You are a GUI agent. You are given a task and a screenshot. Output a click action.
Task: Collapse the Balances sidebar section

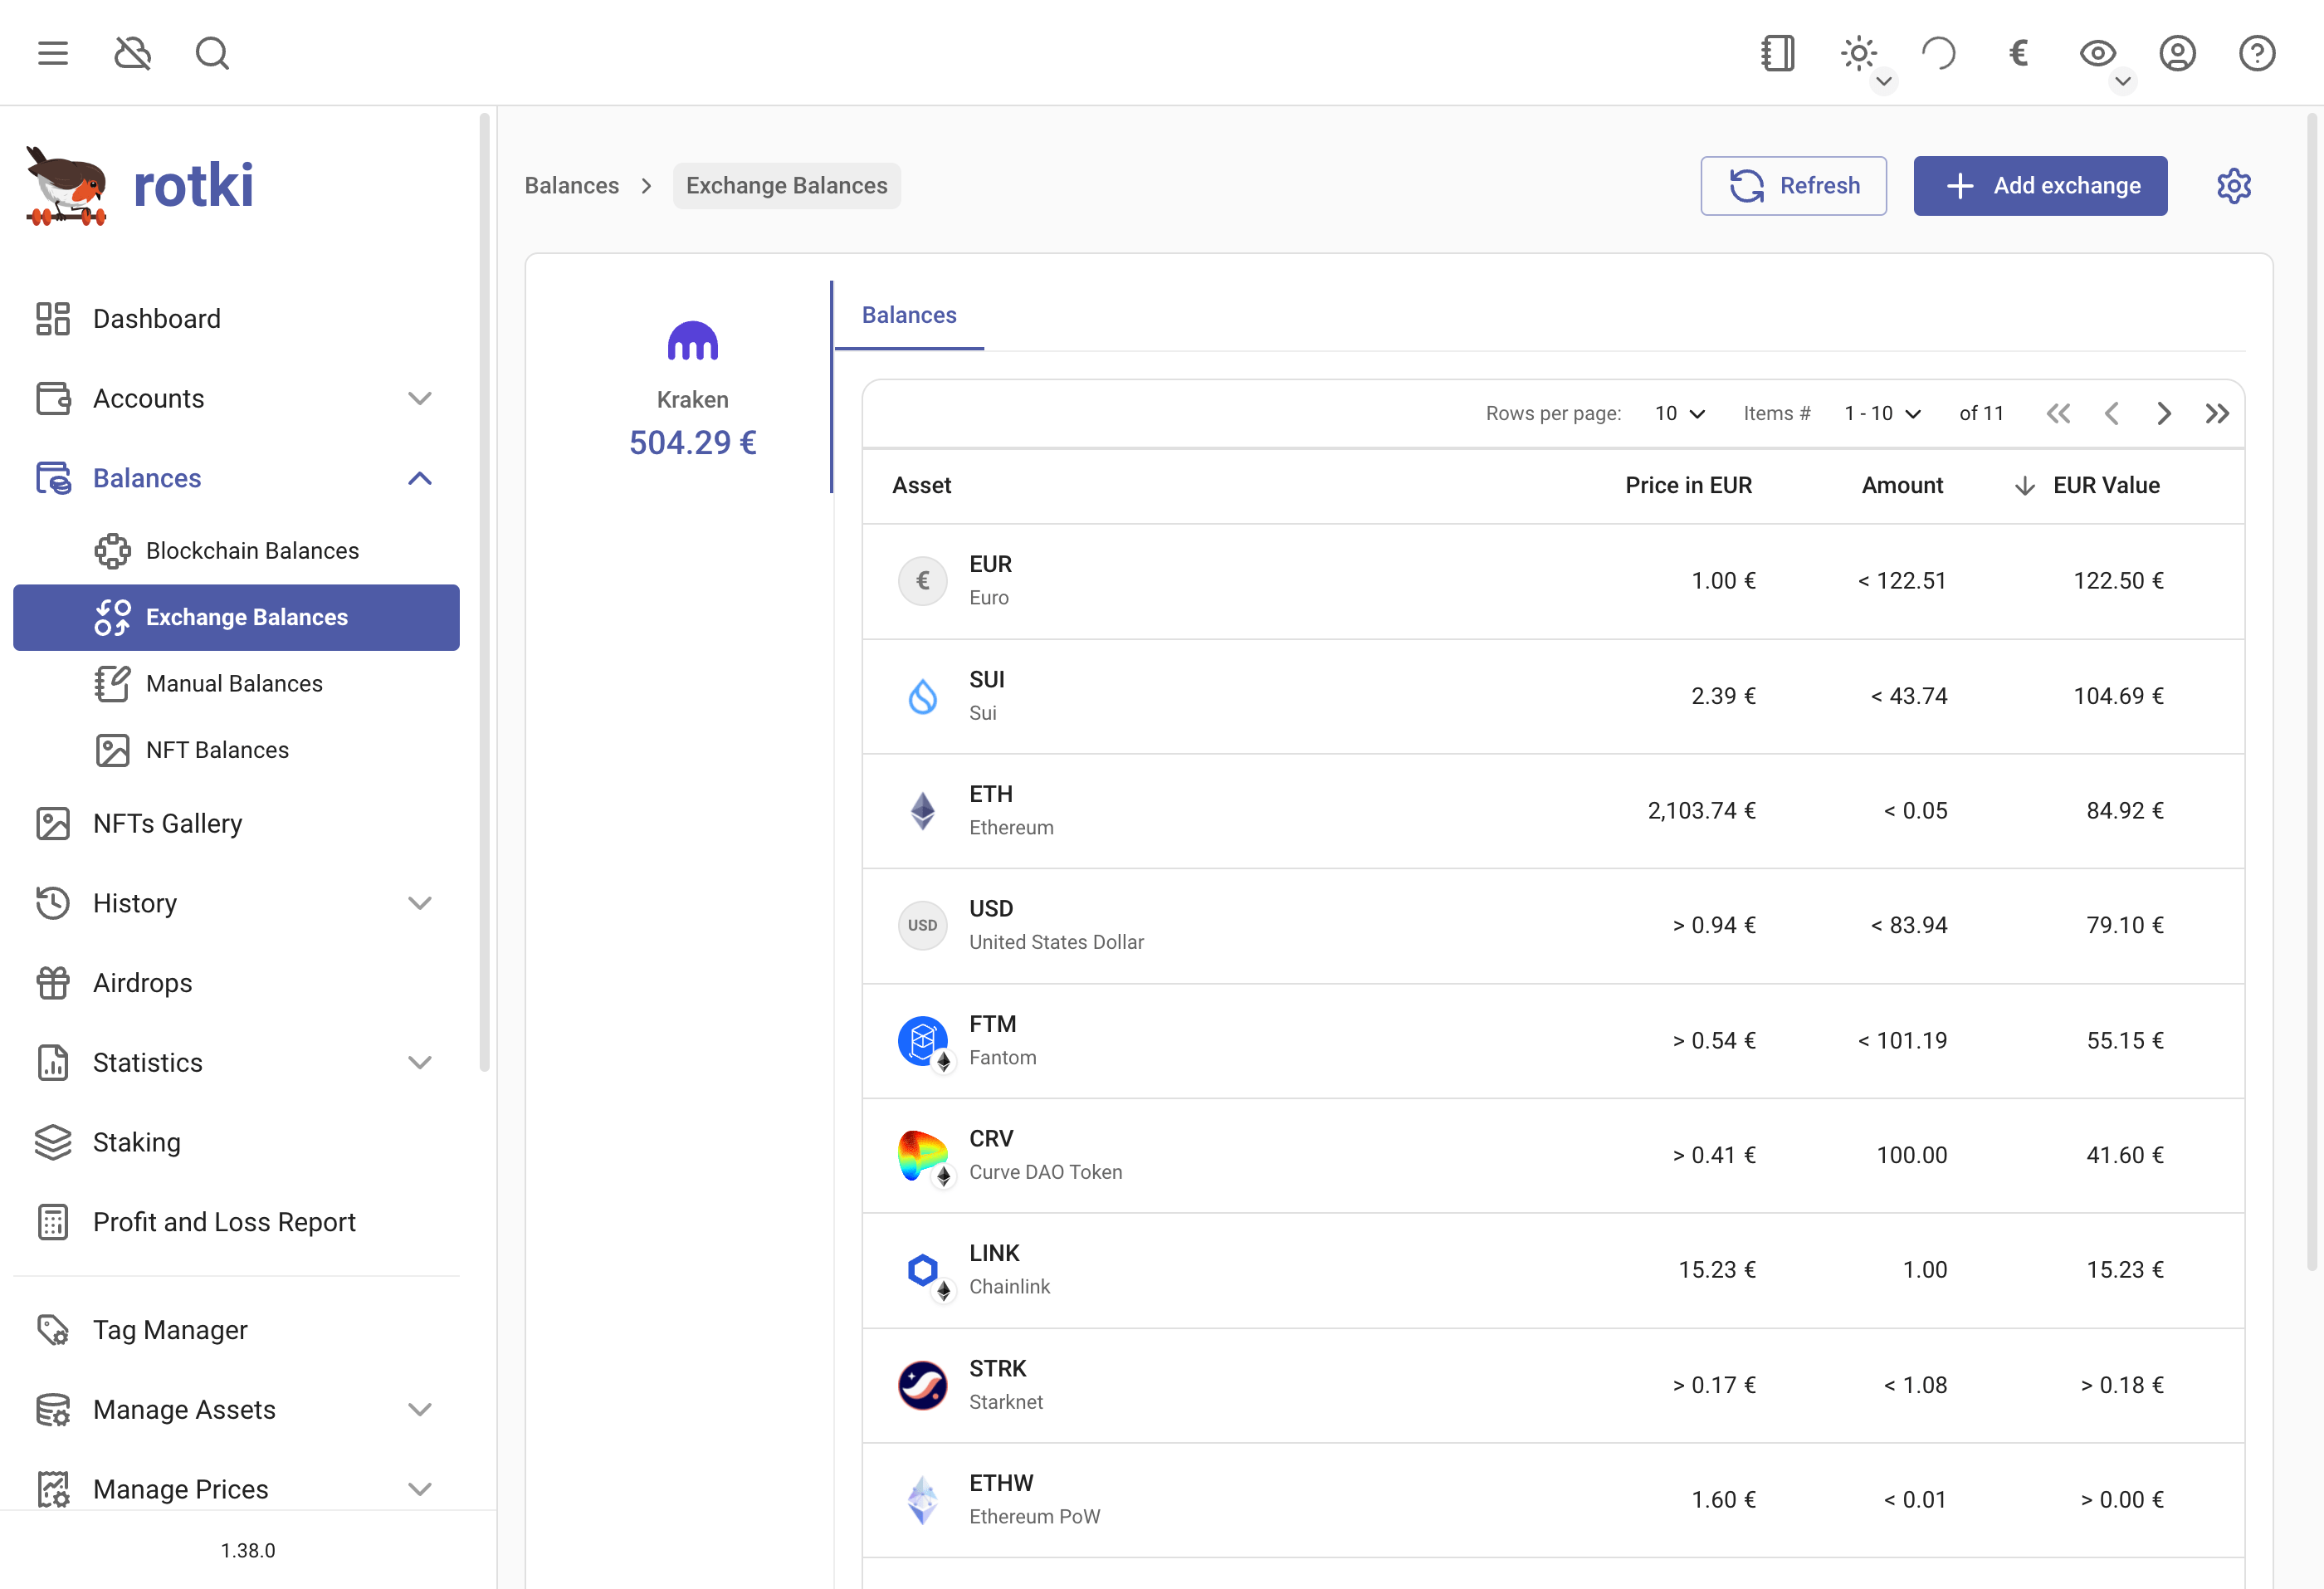point(236,479)
